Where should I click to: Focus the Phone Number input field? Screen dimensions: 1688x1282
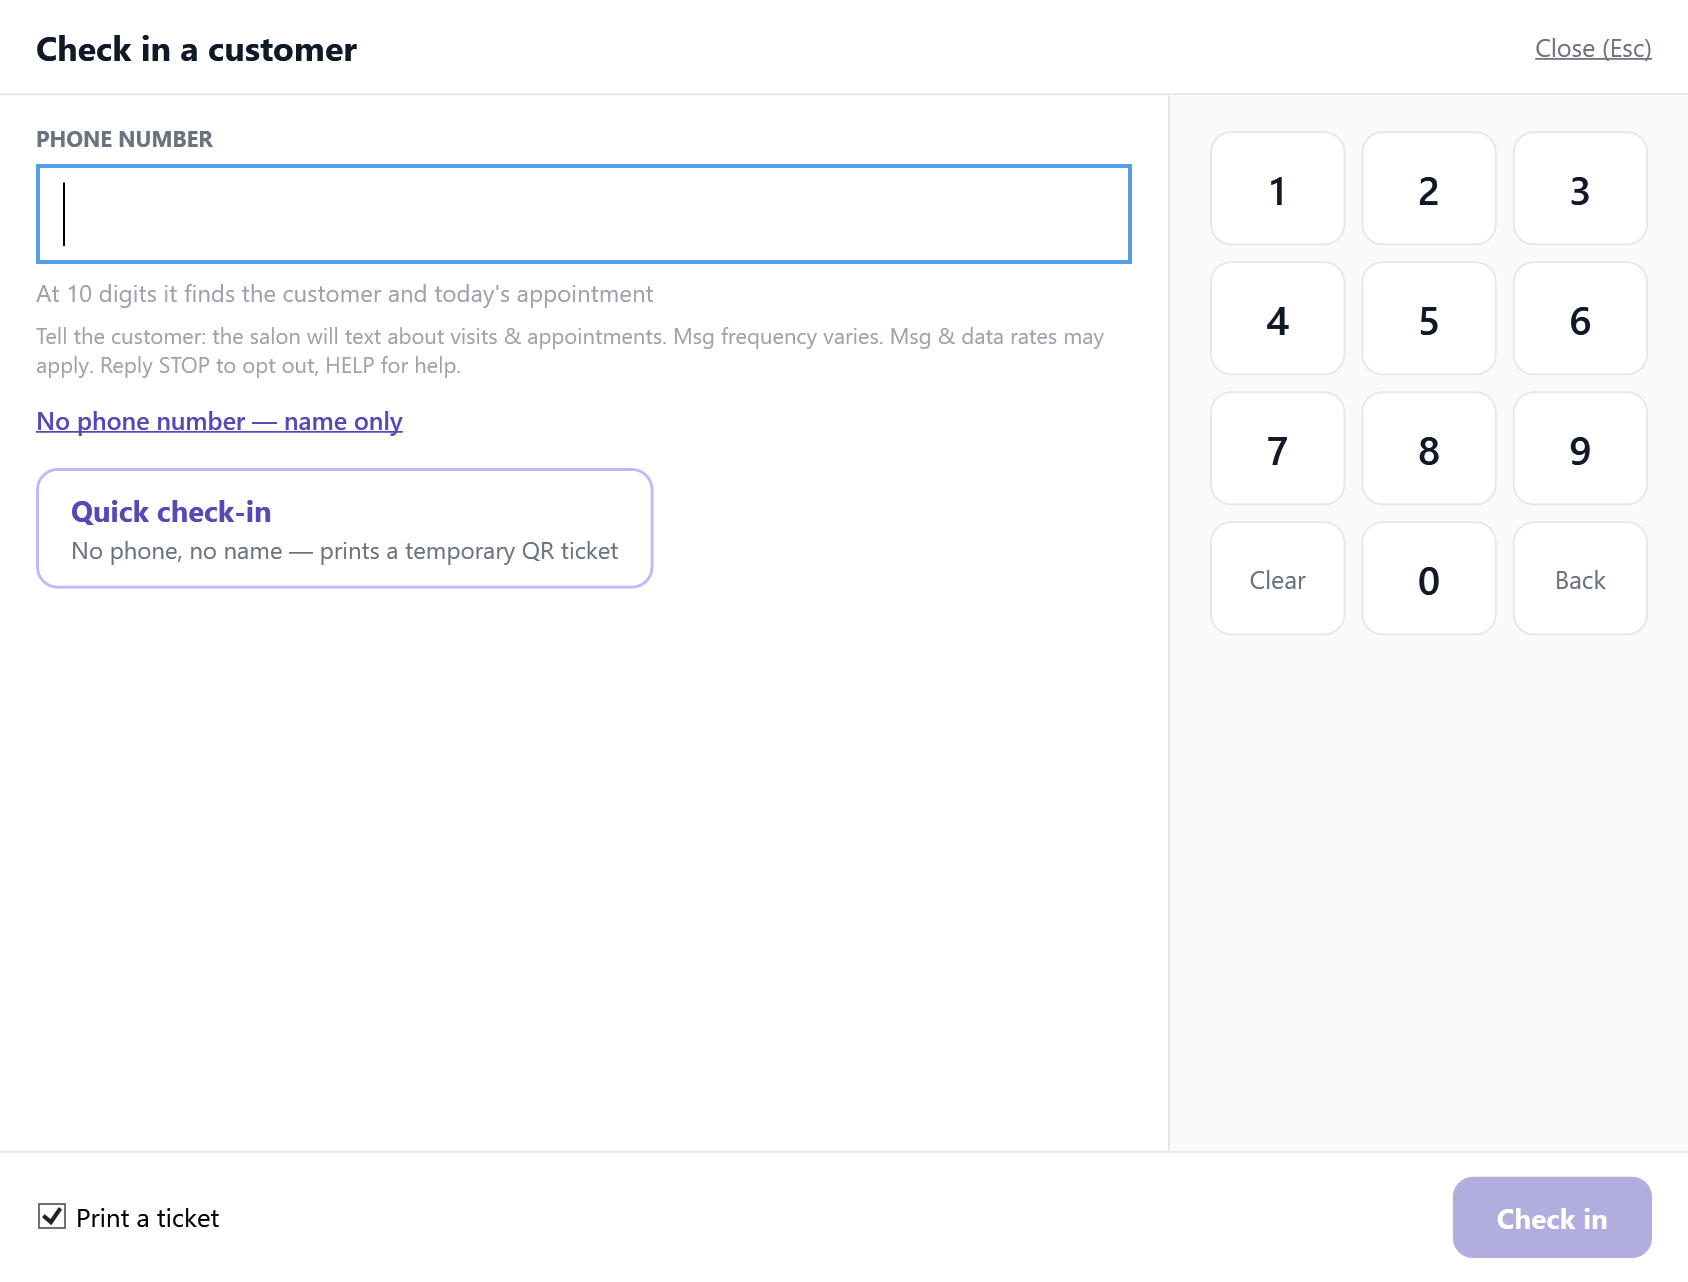click(x=584, y=214)
